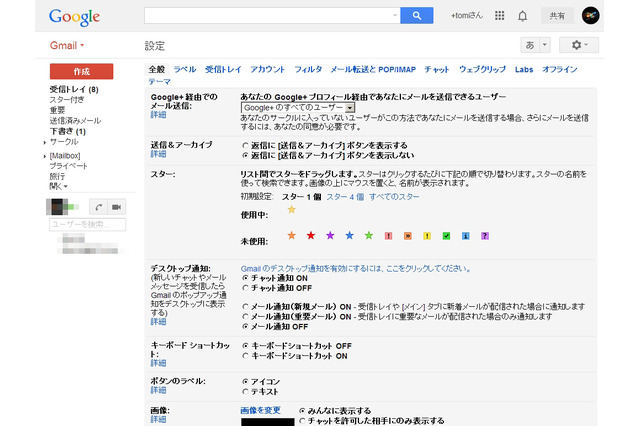Switch to the アカウント tab
This screenshot has width=640, height=426.
pyautogui.click(x=267, y=69)
